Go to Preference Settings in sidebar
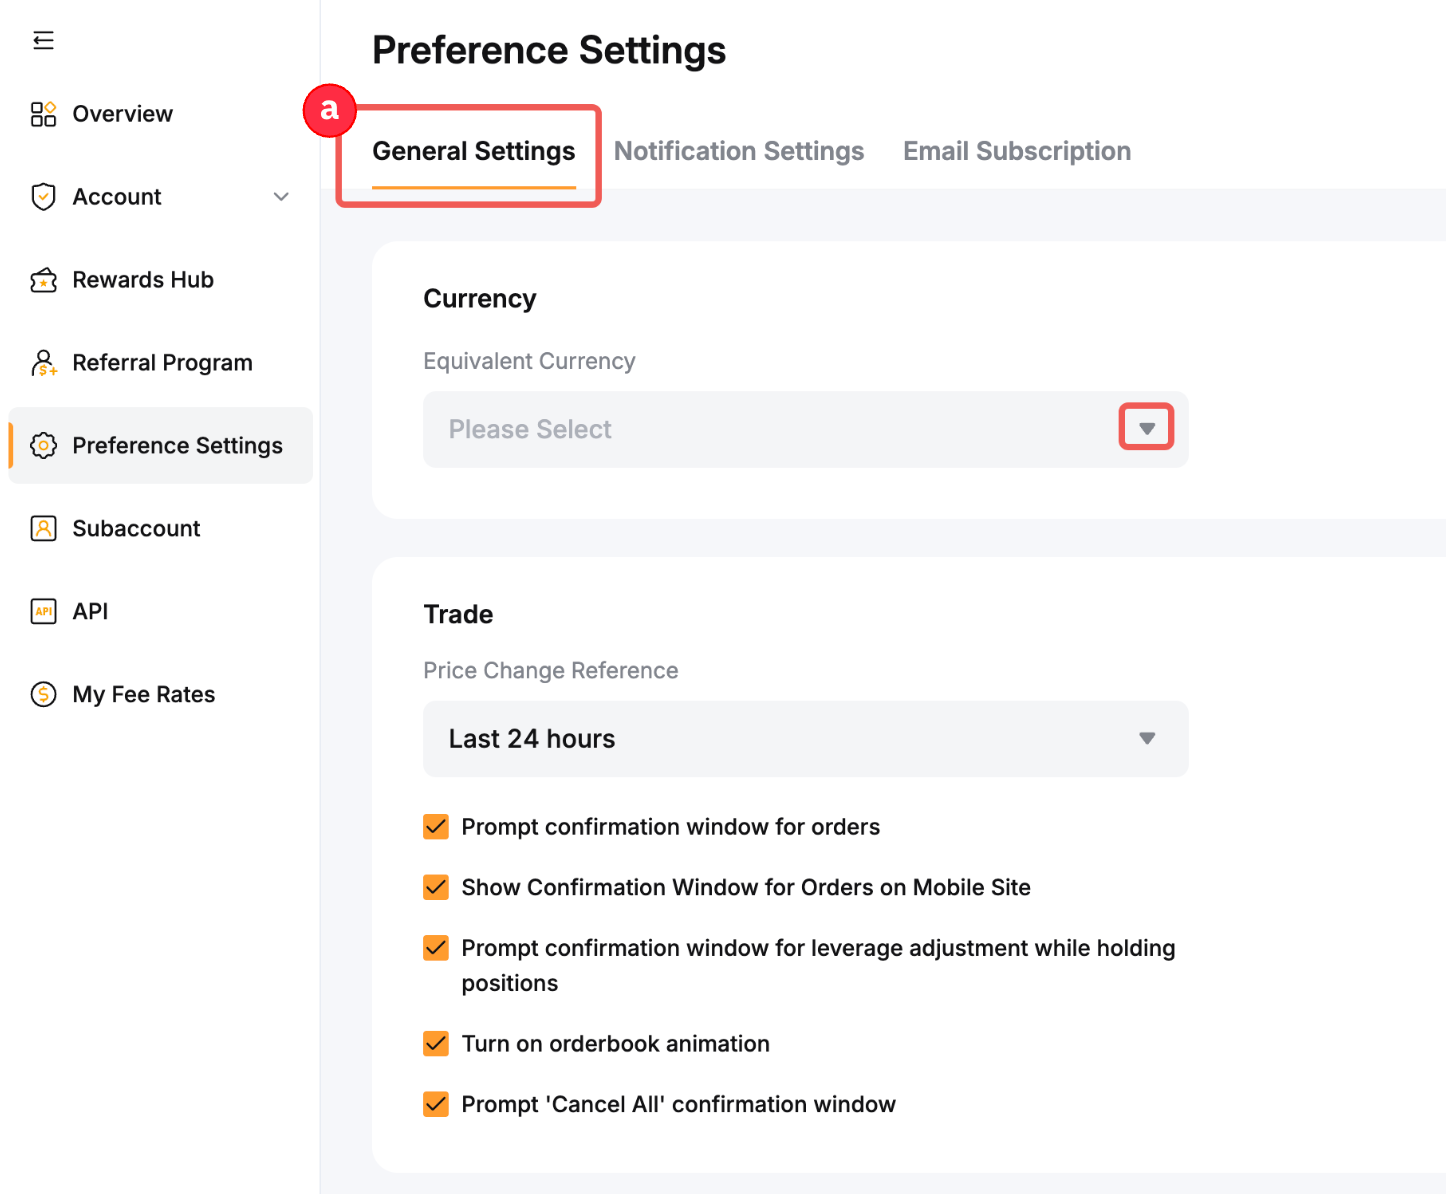Image resolution: width=1446 pixels, height=1194 pixels. coord(177,446)
